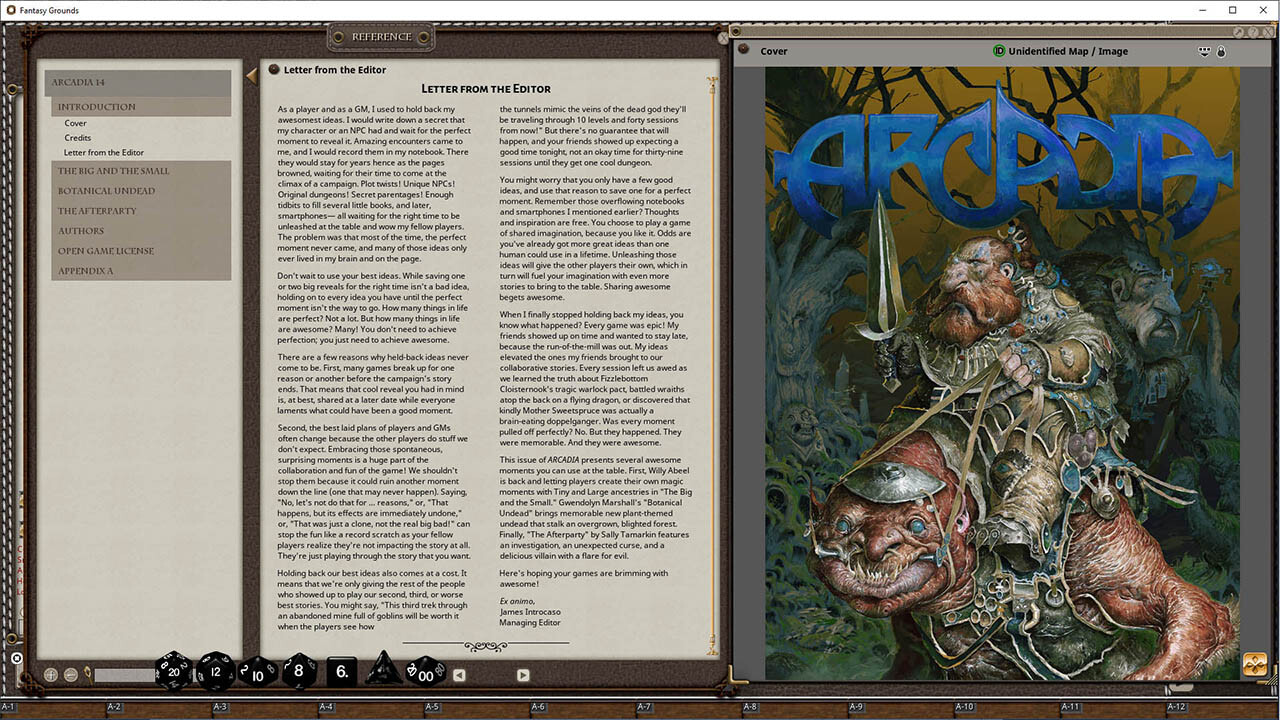This screenshot has width=1280, height=720.
Task: Collapse the sidebar using the left arrow
Action: tap(251, 76)
